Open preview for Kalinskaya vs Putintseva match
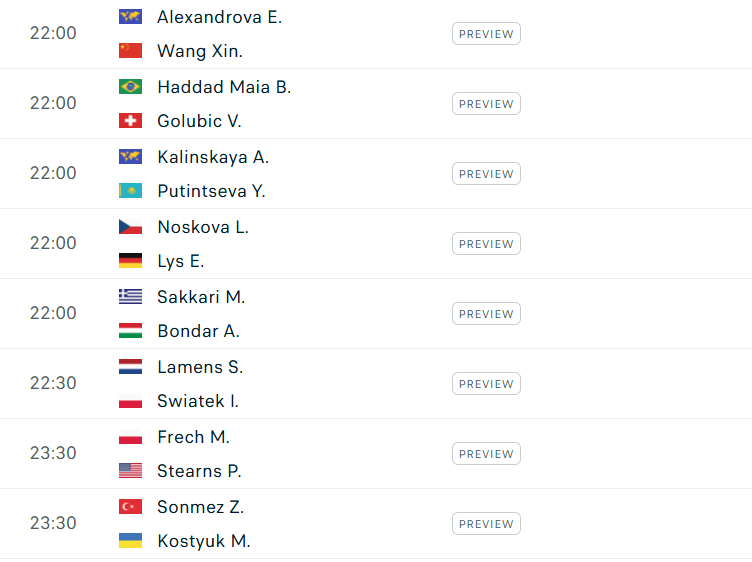 486,174
